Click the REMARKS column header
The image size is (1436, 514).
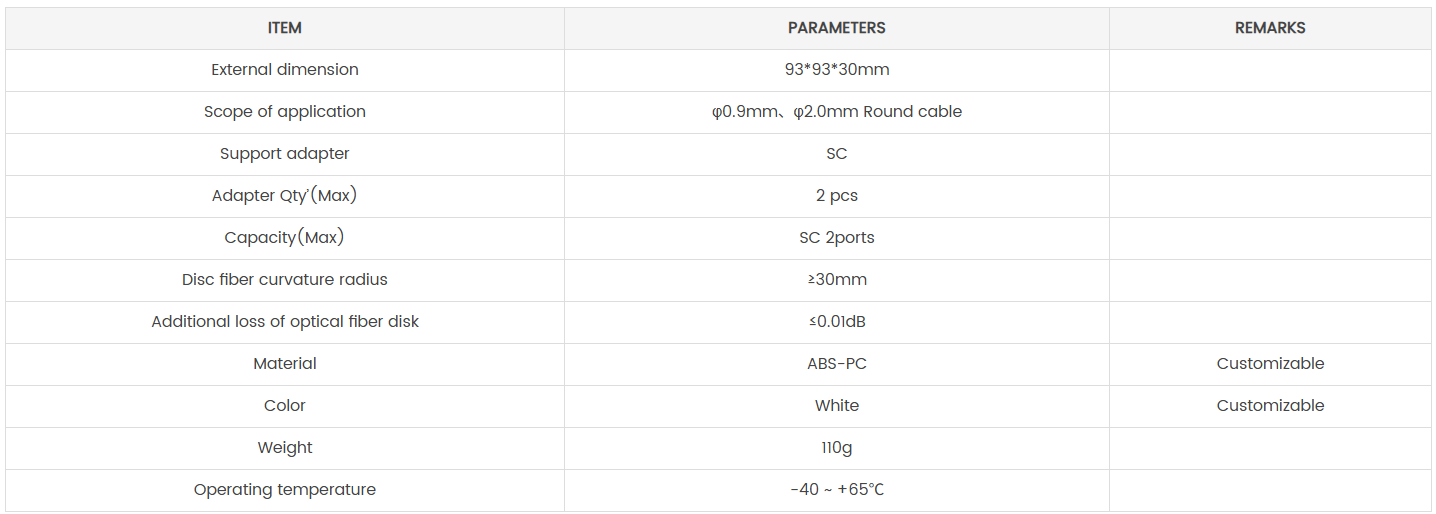1270,28
